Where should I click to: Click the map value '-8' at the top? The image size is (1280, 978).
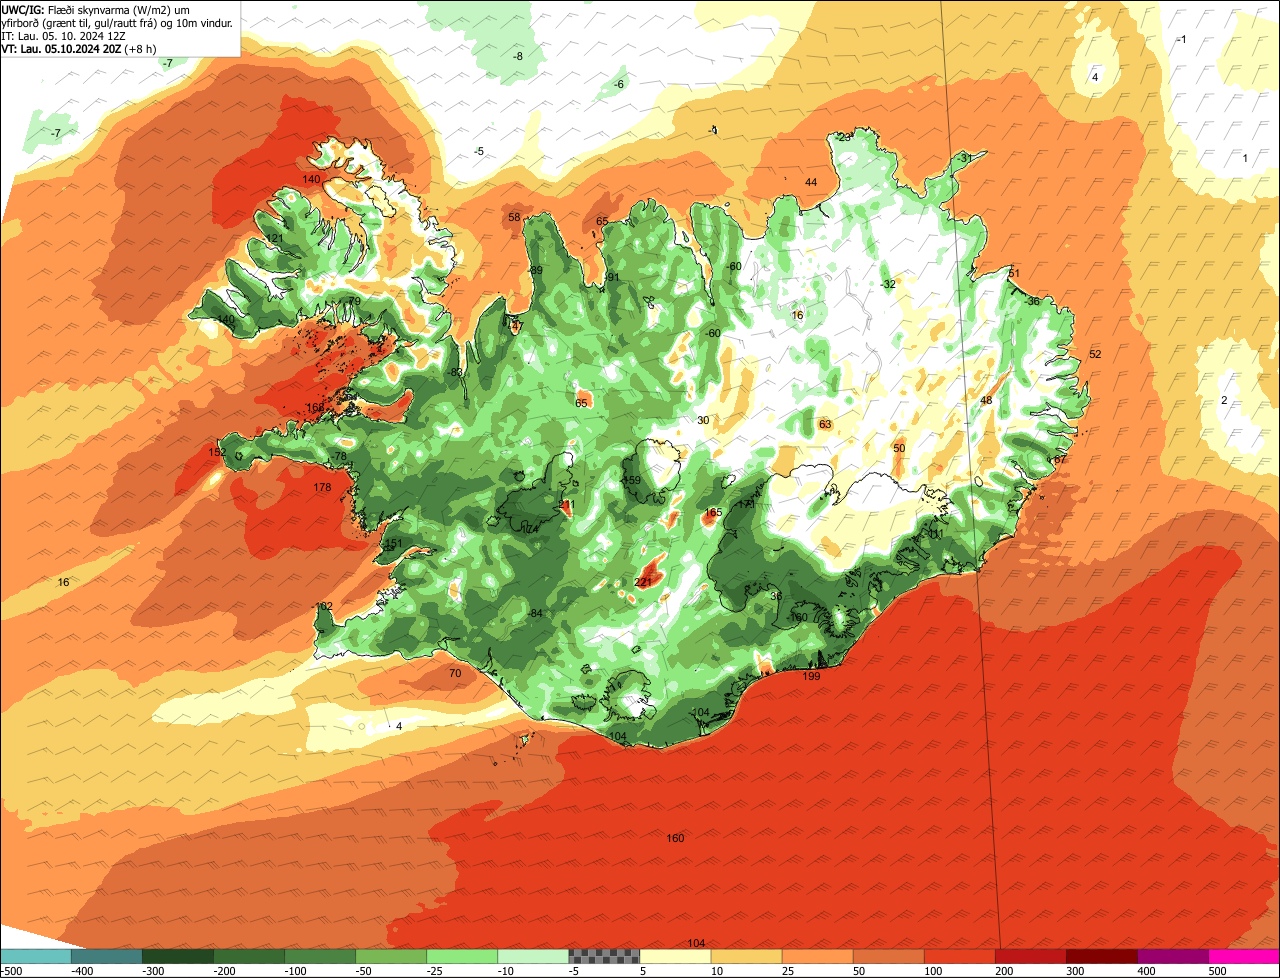point(517,56)
